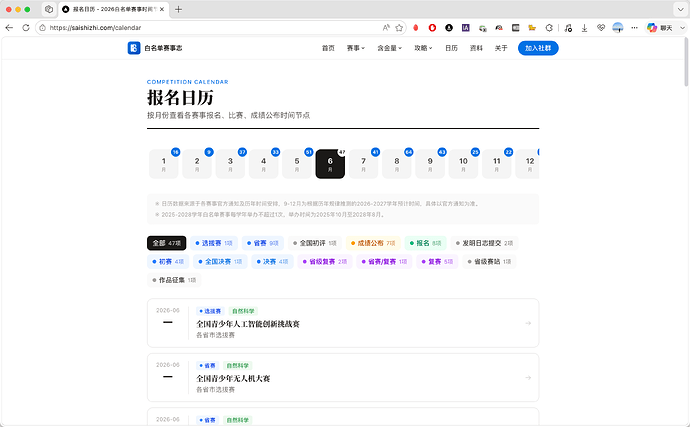Open the black circle extension icon

(x=449, y=28)
